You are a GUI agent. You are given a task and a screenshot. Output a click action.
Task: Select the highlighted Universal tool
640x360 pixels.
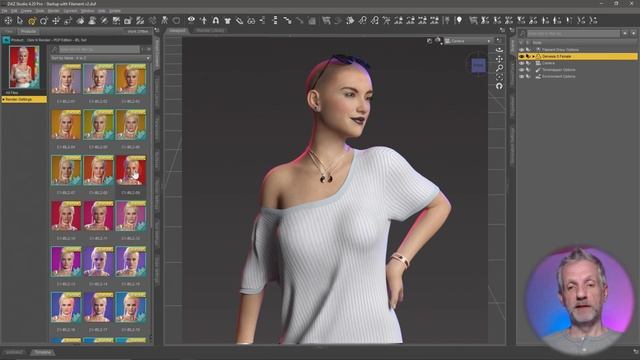pos(32,20)
